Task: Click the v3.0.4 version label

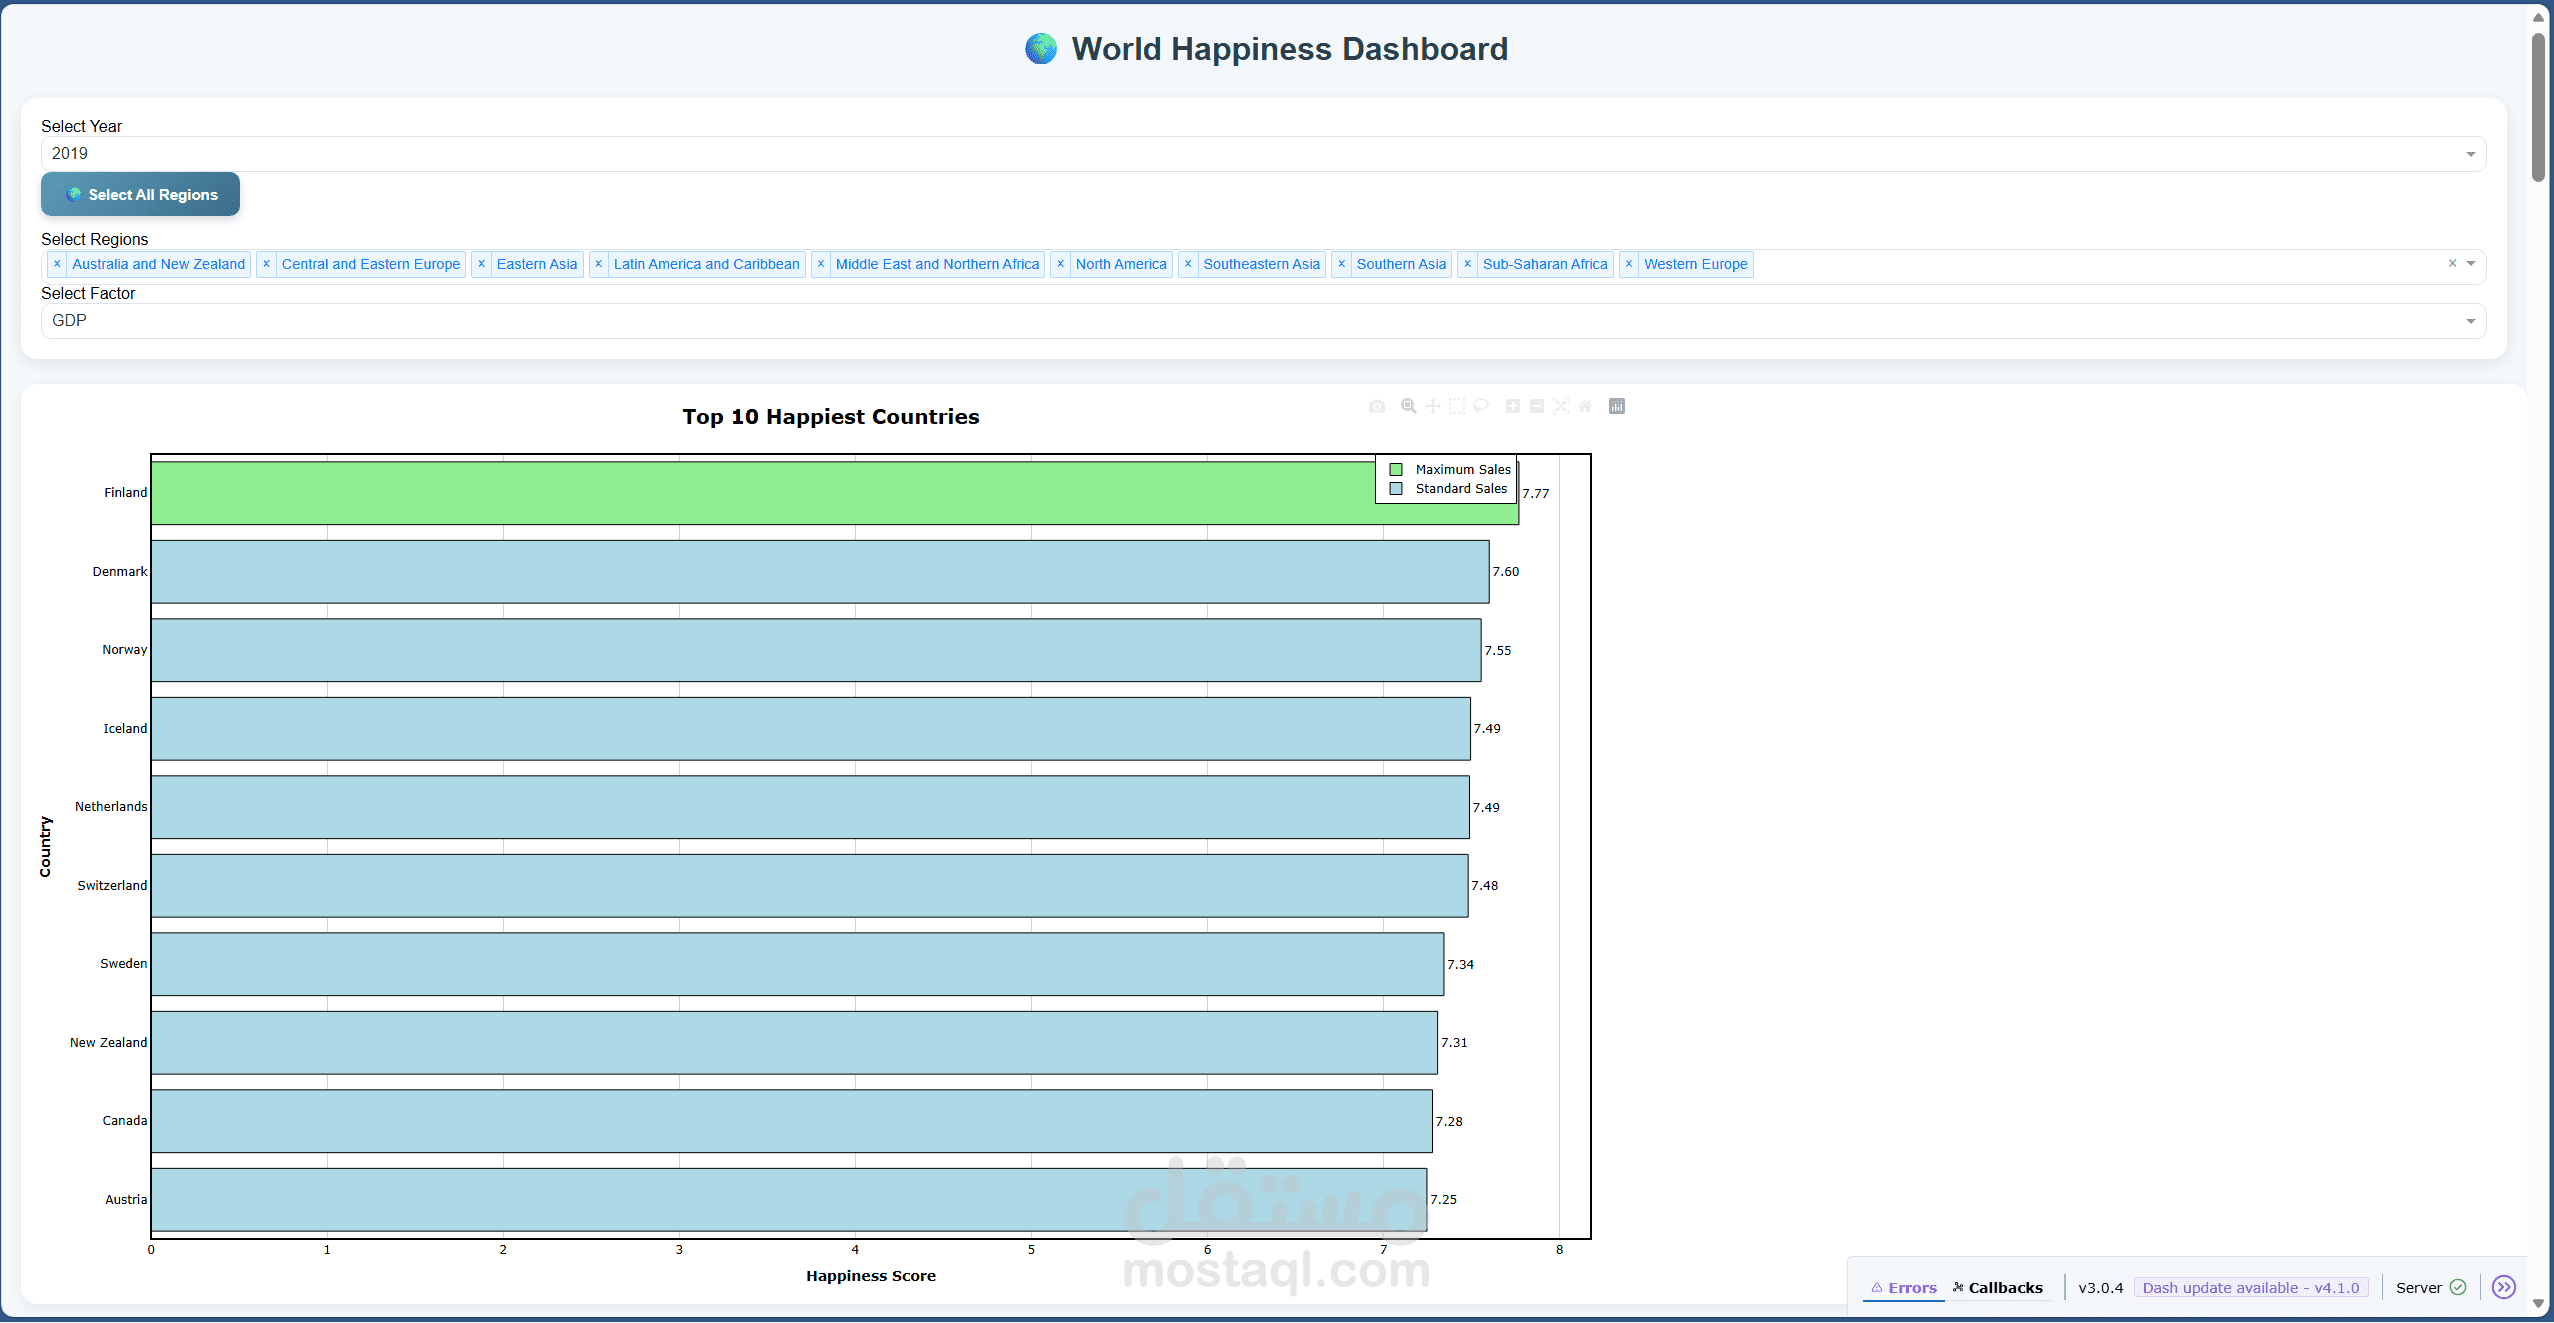Action: click(x=2101, y=1288)
